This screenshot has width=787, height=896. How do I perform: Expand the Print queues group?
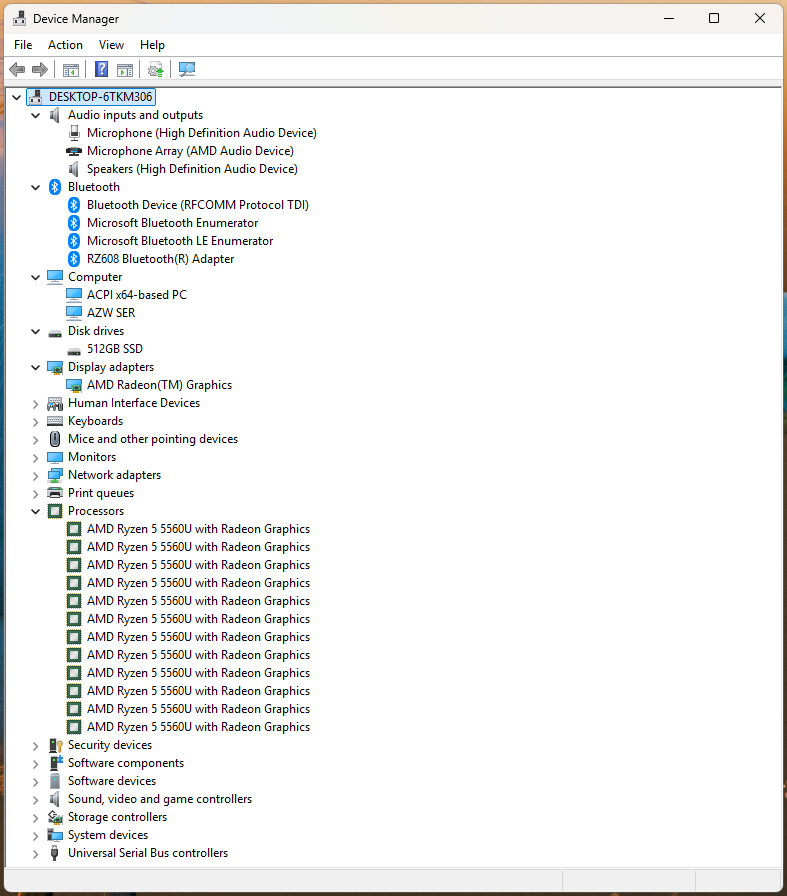click(x=35, y=494)
